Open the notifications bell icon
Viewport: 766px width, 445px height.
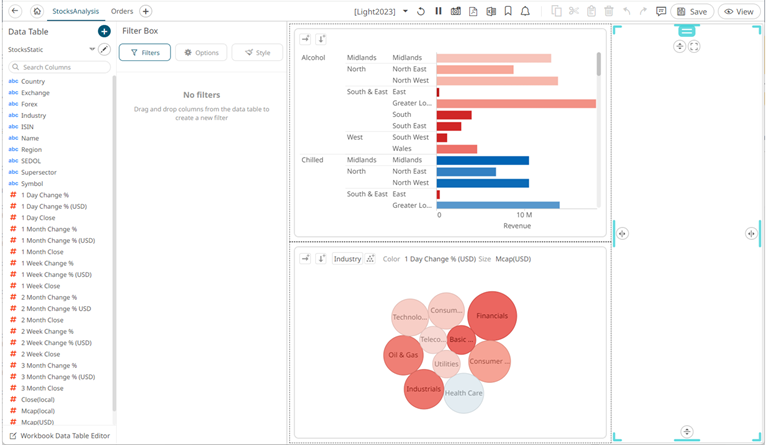tap(526, 11)
